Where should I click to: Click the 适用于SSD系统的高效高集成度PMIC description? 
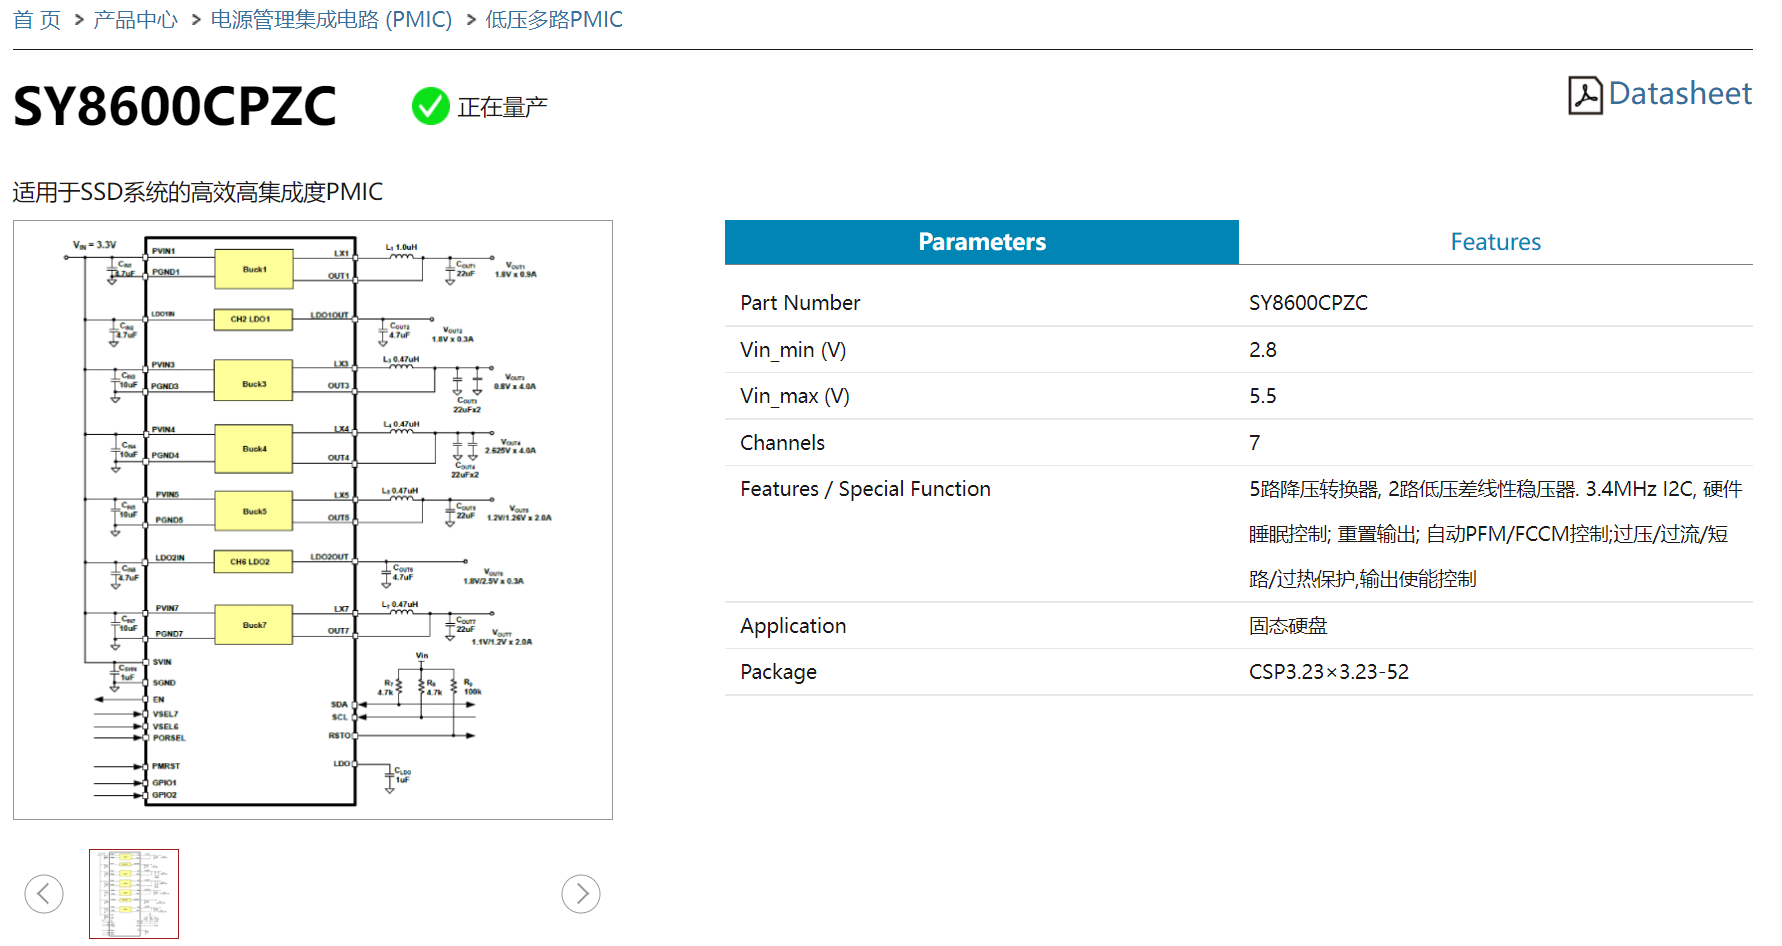pyautogui.click(x=198, y=192)
